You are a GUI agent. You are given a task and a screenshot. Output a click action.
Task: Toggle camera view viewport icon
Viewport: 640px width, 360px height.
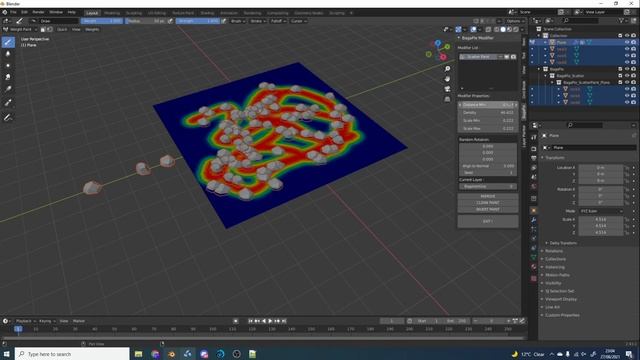[x=447, y=89]
